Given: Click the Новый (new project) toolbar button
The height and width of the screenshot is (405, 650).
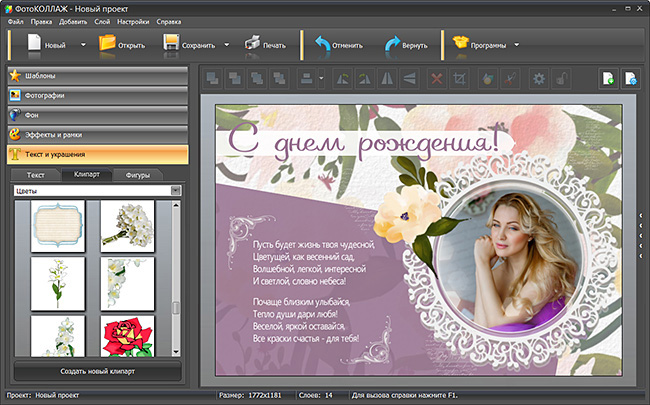Looking at the screenshot, I should tap(46, 45).
